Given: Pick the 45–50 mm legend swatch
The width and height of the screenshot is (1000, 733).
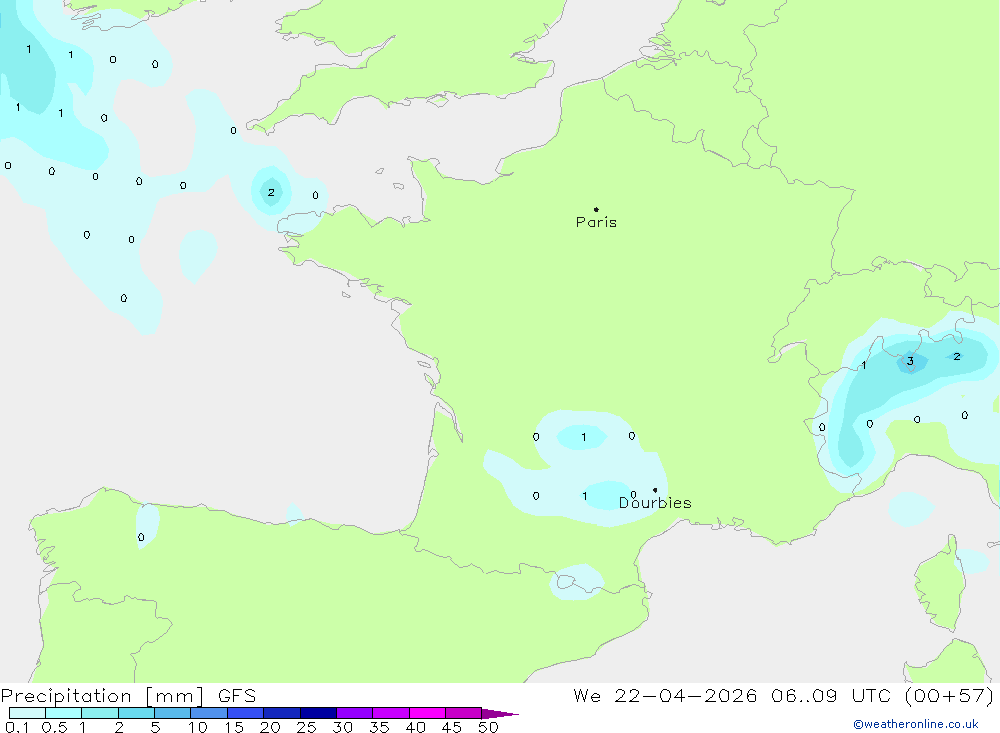Looking at the screenshot, I should tap(464, 713).
